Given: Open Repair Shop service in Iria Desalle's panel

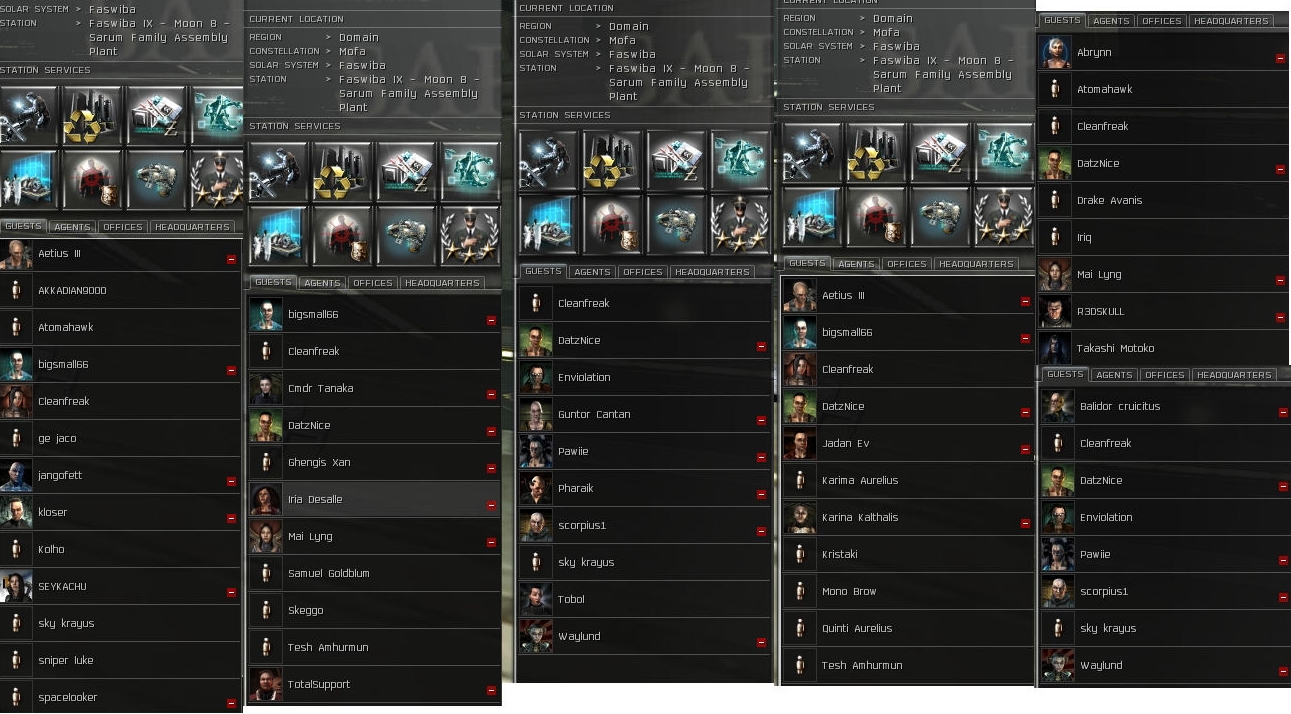Looking at the screenshot, I should [276, 171].
